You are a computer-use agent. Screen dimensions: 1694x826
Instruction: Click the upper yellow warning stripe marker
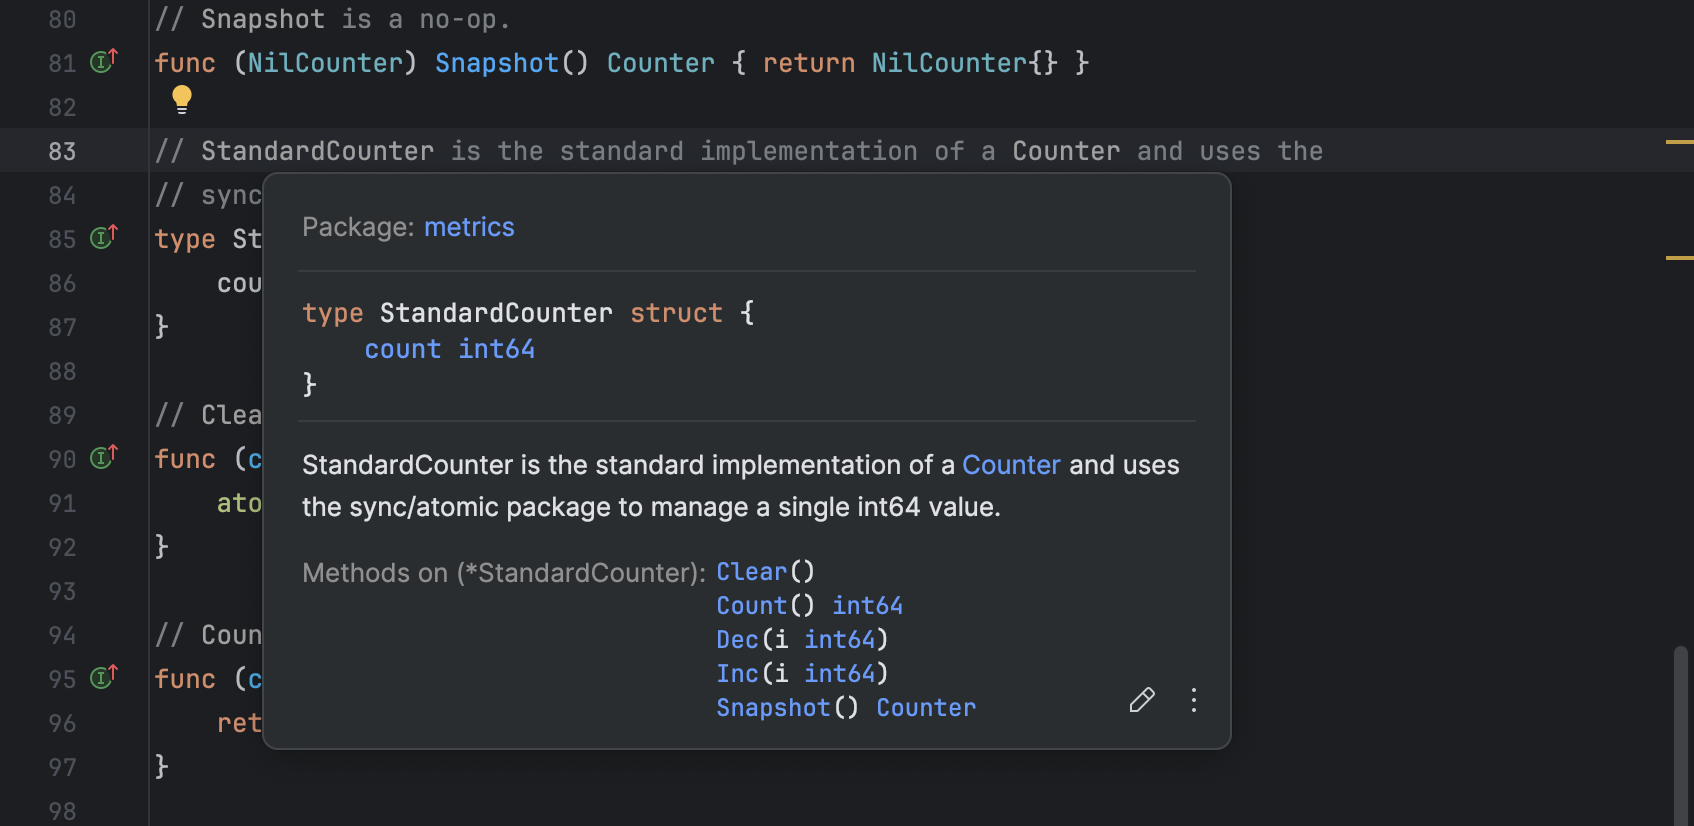pyautogui.click(x=1679, y=142)
